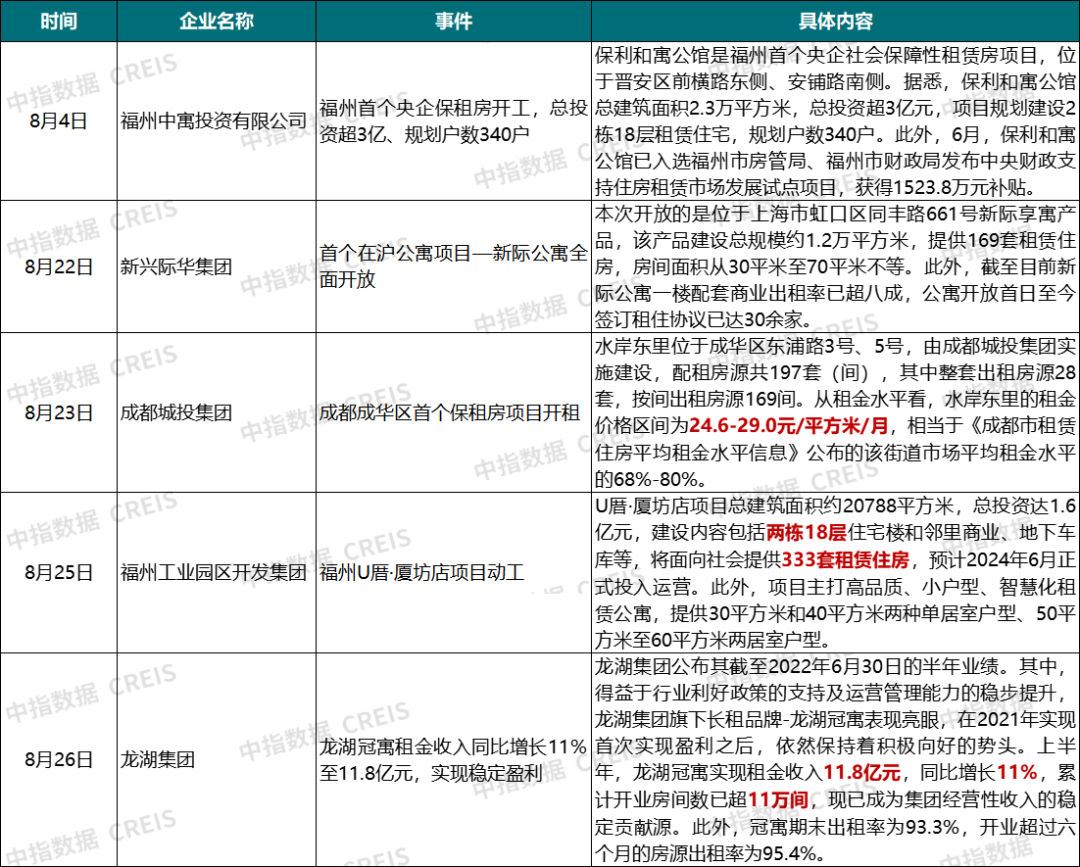
Task: Click red text 333套租赁住房
Action: (846, 560)
